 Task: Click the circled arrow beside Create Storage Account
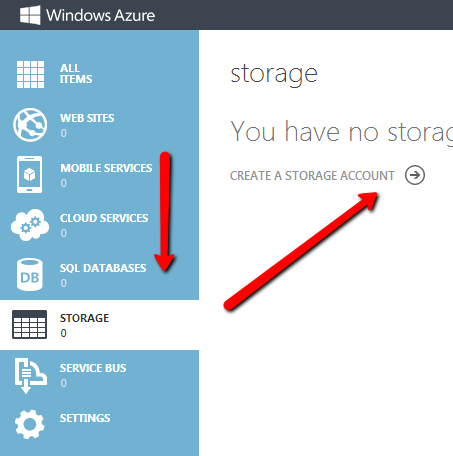415,175
